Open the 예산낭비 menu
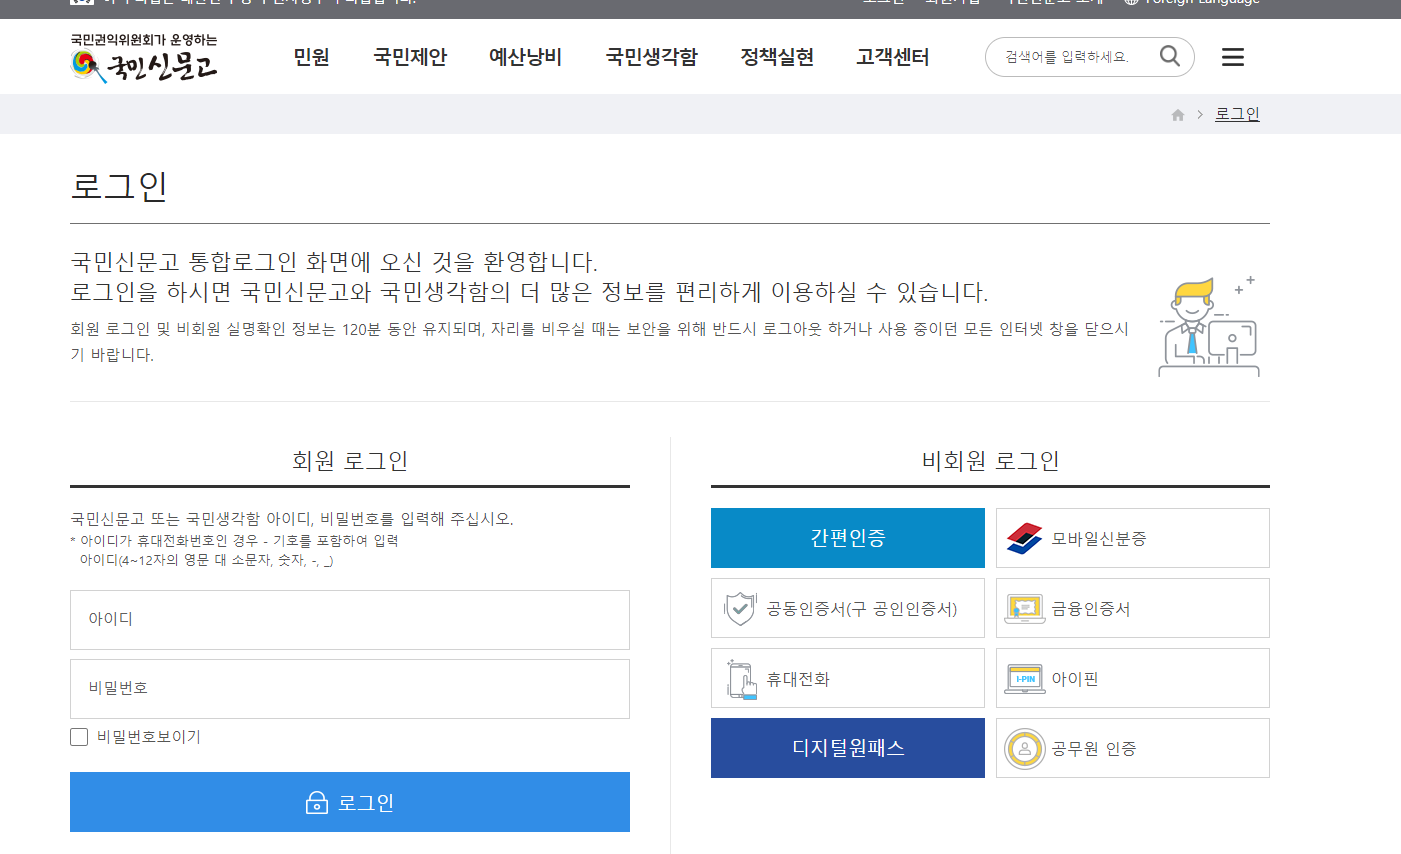The height and width of the screenshot is (854, 1401). pos(525,58)
